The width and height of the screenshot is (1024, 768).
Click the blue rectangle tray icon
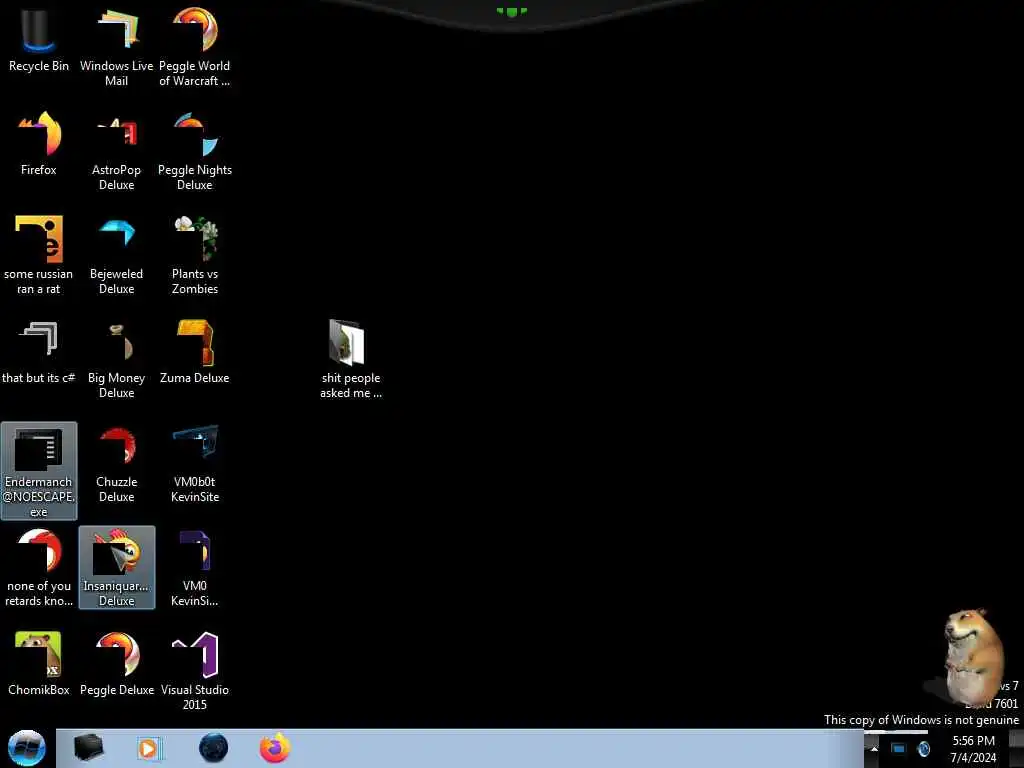(x=899, y=748)
